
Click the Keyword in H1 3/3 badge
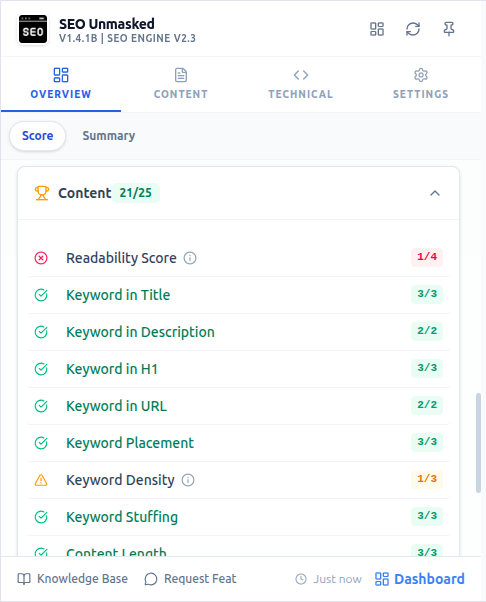point(427,368)
